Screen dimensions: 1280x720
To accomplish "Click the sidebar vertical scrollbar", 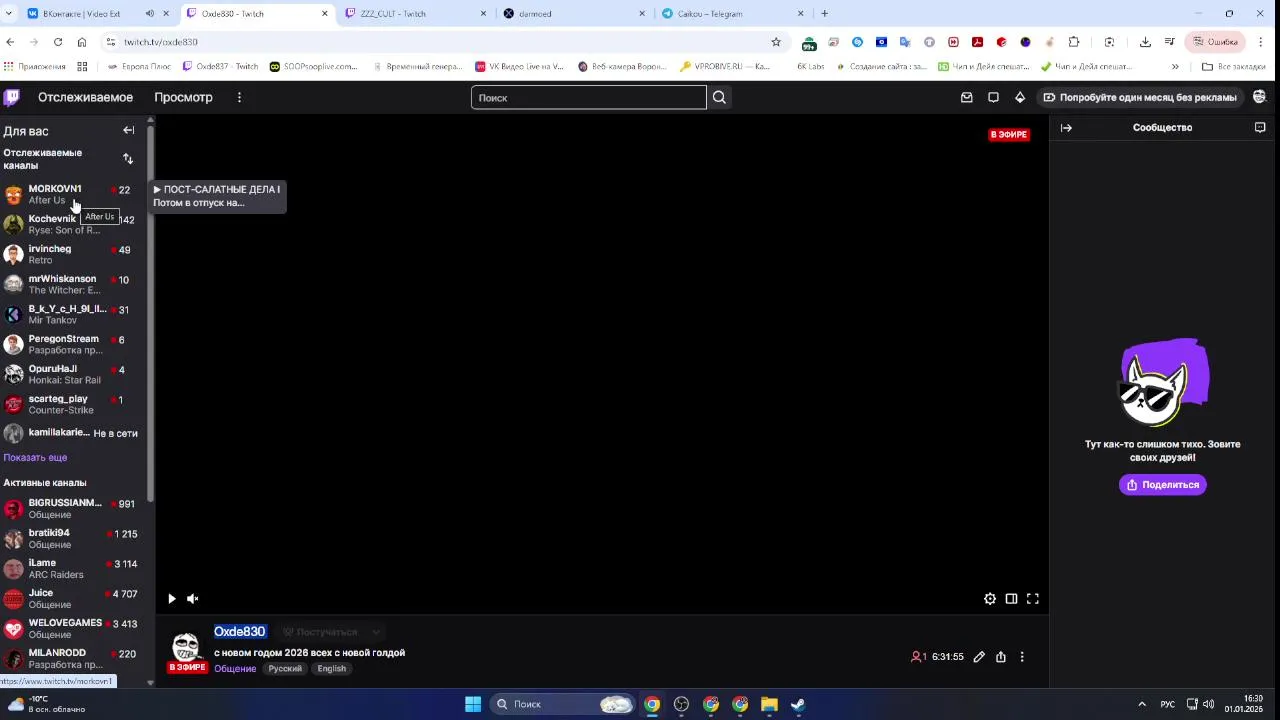I will [x=150, y=313].
